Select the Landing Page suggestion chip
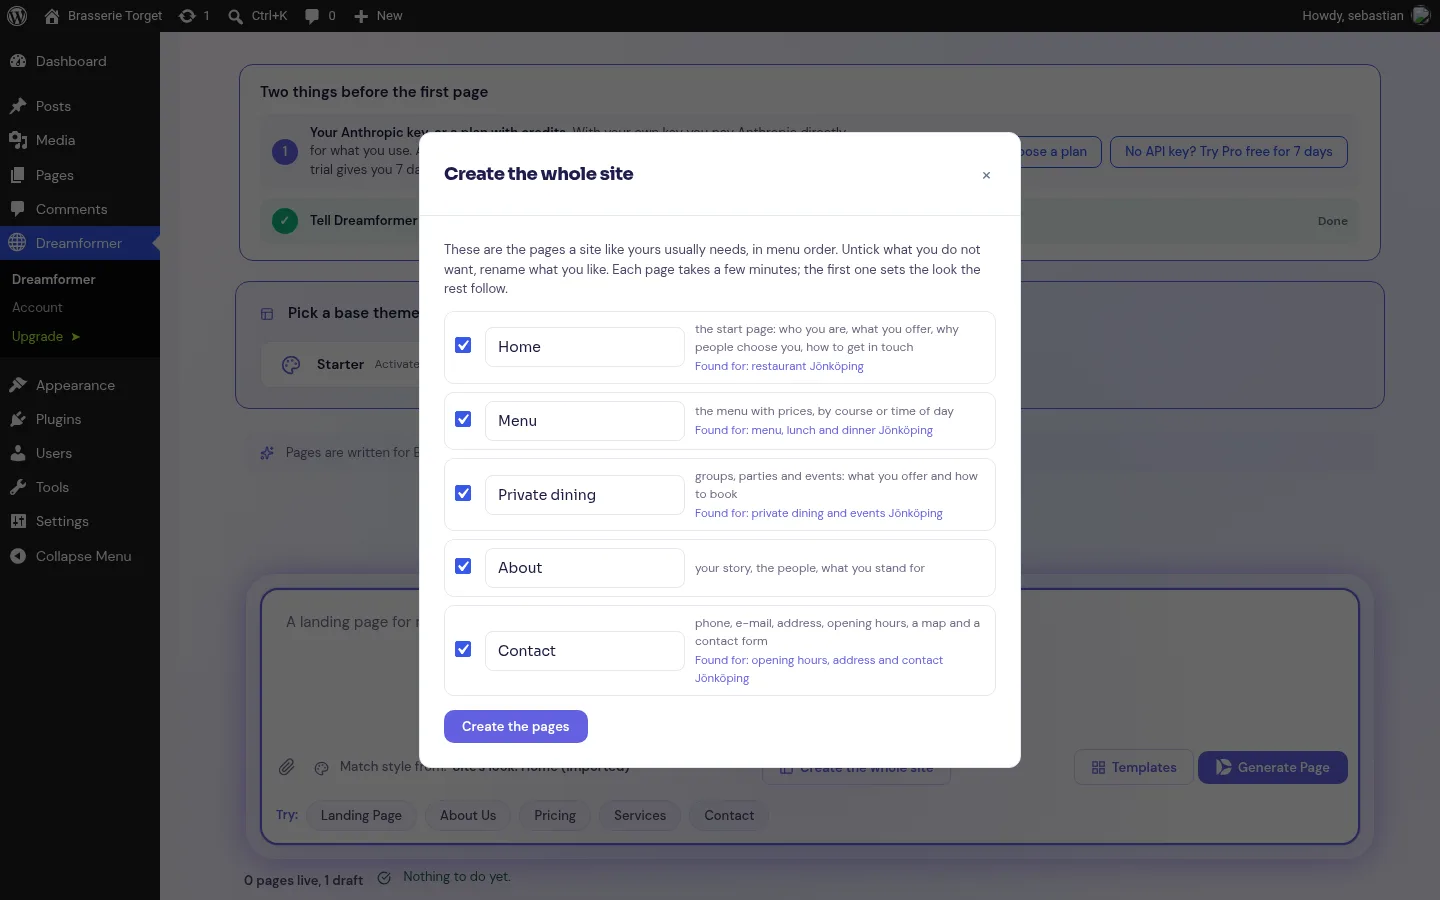The width and height of the screenshot is (1440, 900). tap(361, 815)
